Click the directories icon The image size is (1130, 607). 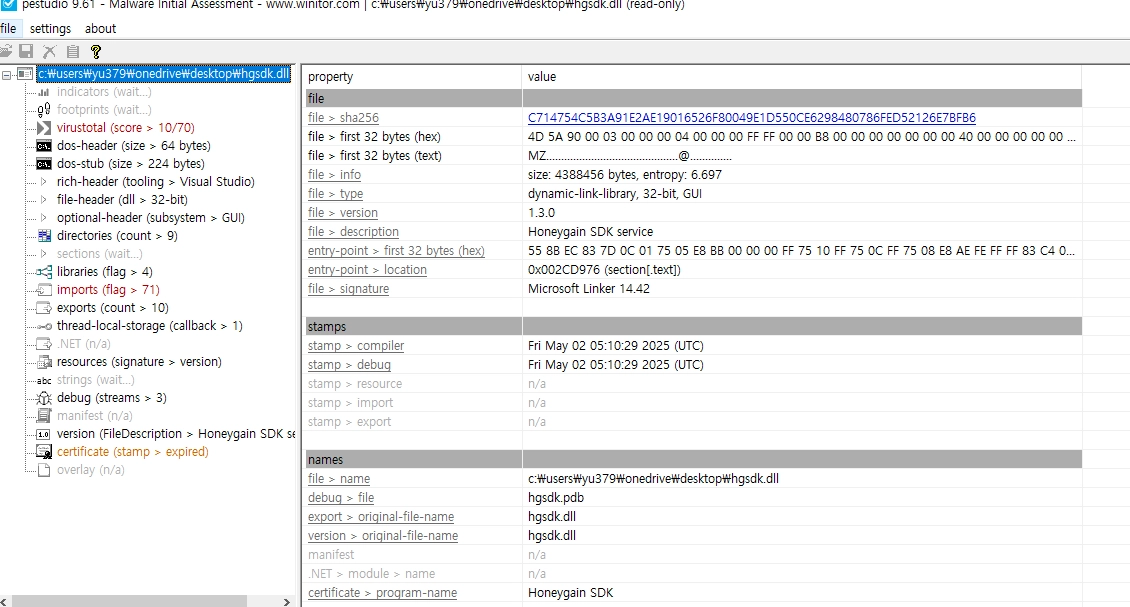pos(44,236)
